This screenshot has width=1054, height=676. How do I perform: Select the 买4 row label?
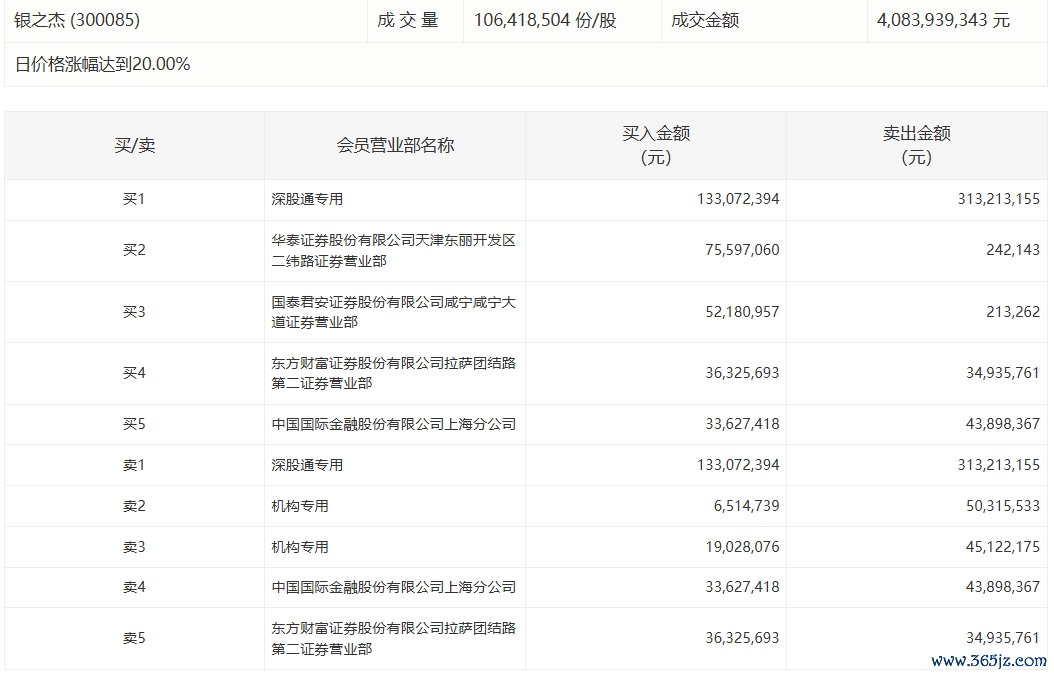[134, 374]
